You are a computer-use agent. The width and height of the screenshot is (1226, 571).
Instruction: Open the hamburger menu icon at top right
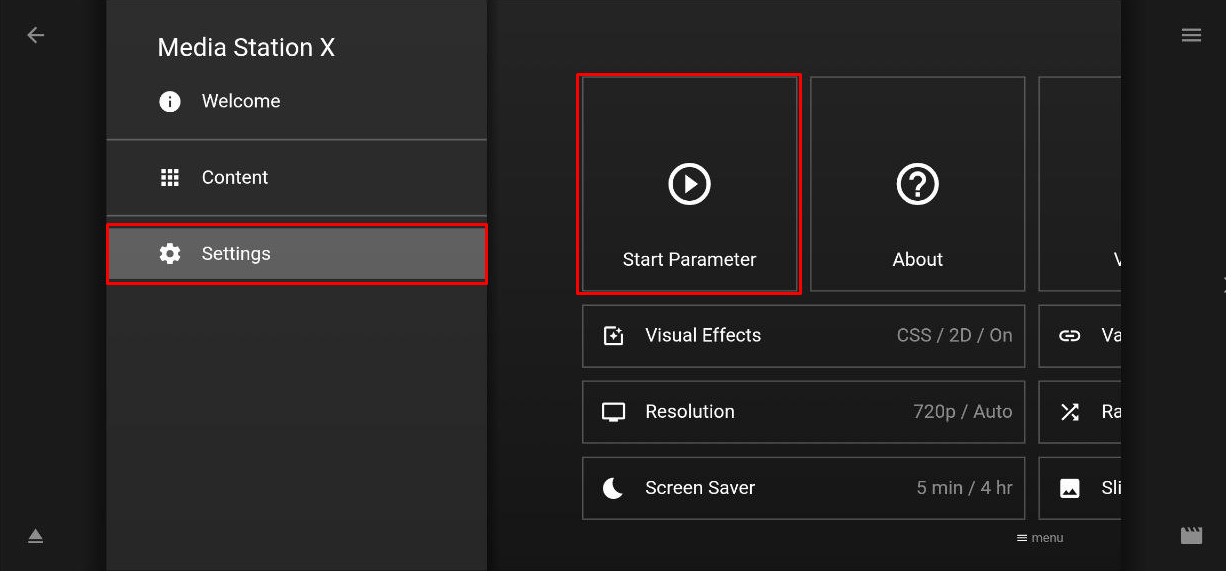1191,35
